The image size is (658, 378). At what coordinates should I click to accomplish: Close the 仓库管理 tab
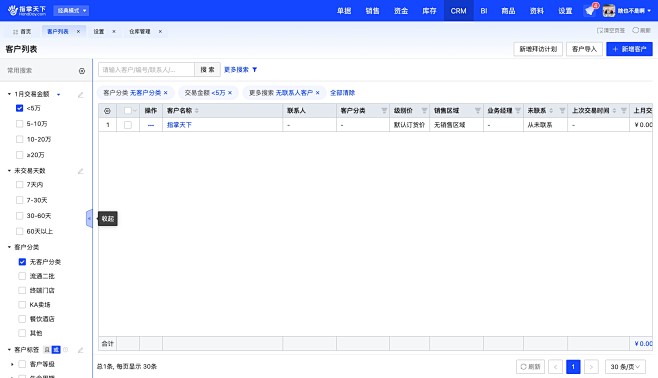tap(160, 31)
